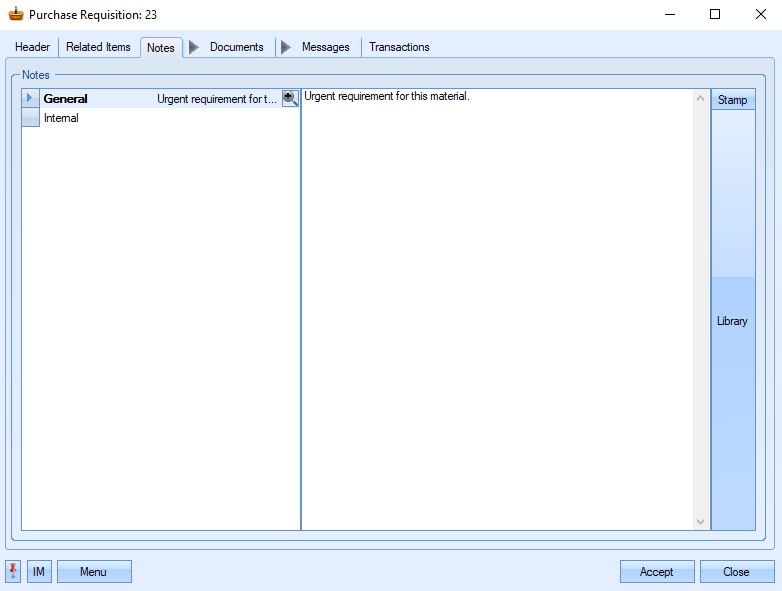Close the window with title bar X
The height and width of the screenshot is (591, 782).
click(x=761, y=14)
